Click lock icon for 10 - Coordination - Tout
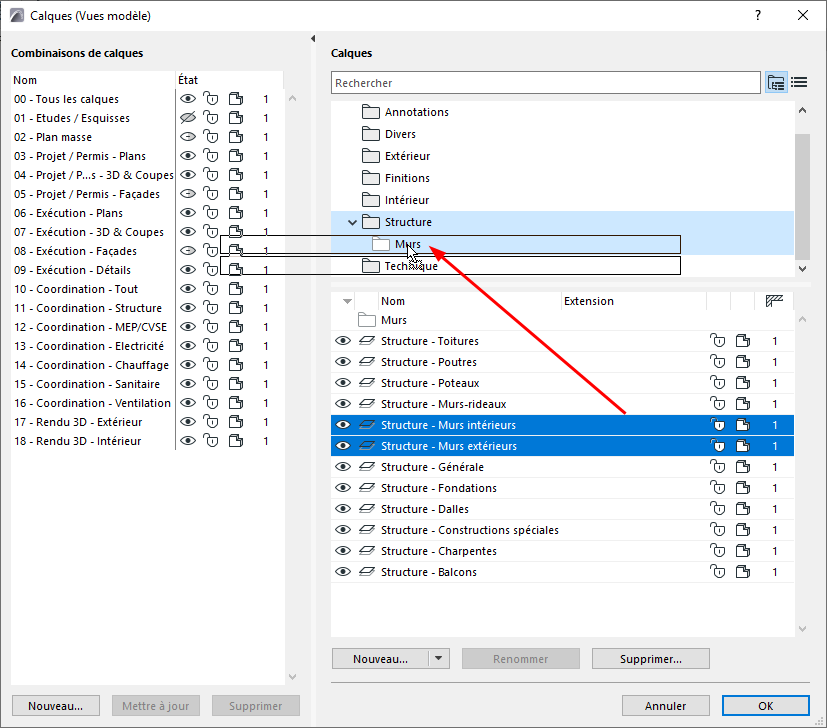The width and height of the screenshot is (827, 728). click(x=211, y=289)
